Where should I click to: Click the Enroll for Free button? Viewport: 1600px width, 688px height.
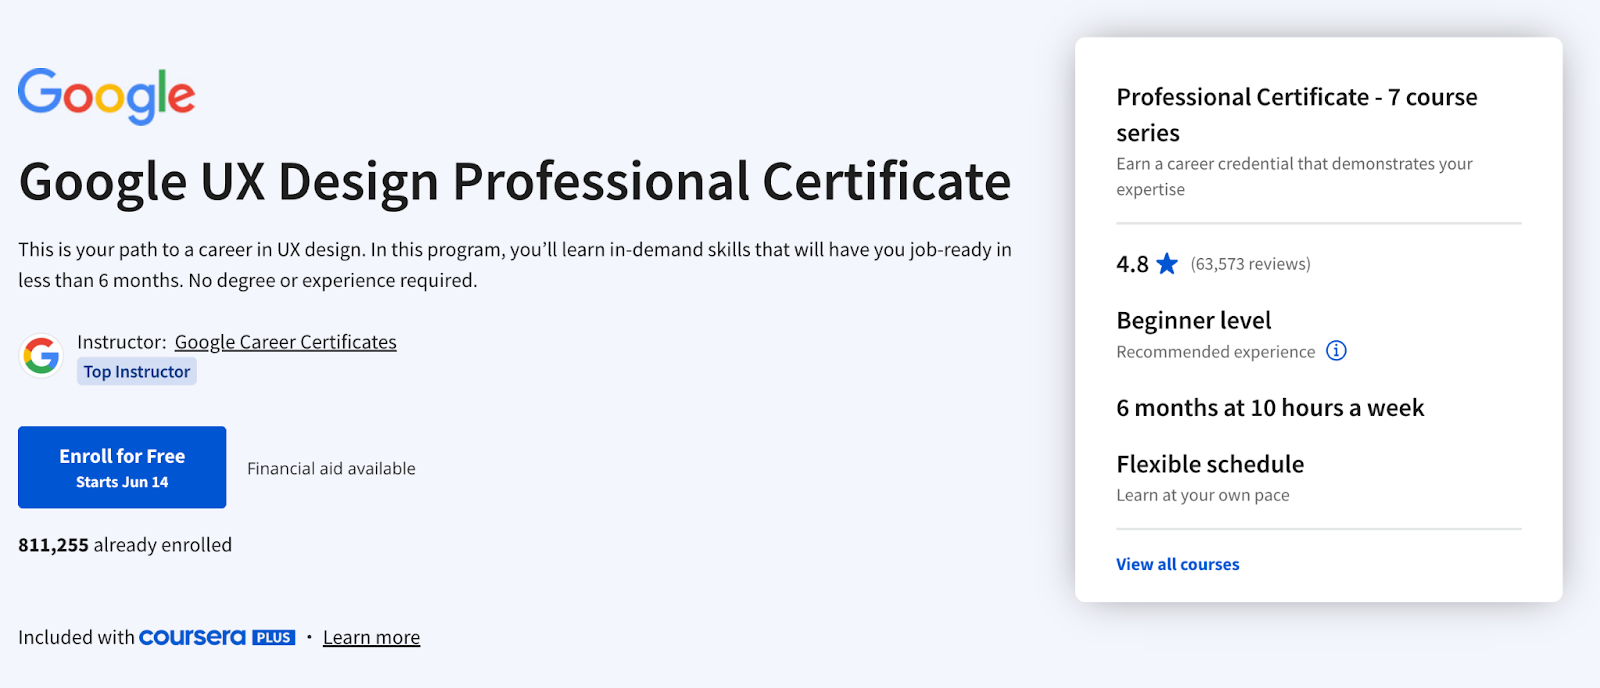coord(121,467)
